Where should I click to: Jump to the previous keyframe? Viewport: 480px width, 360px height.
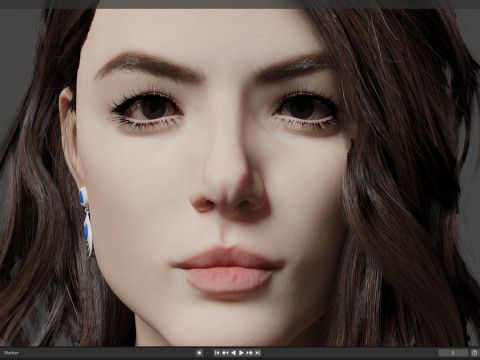pos(225,353)
